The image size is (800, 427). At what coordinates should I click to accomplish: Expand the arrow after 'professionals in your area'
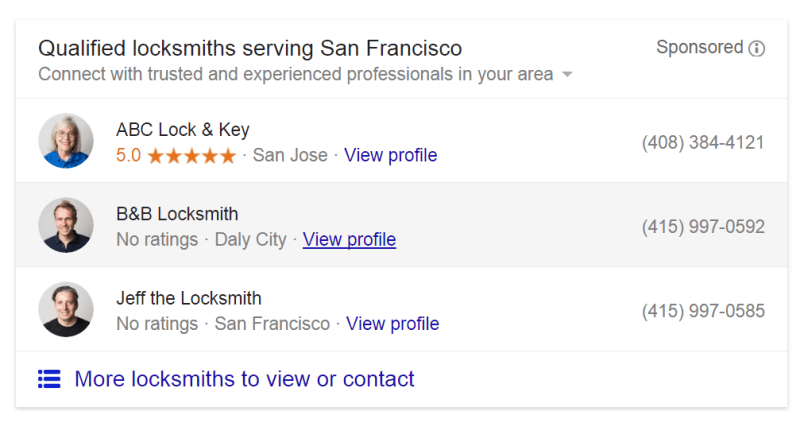coord(567,75)
